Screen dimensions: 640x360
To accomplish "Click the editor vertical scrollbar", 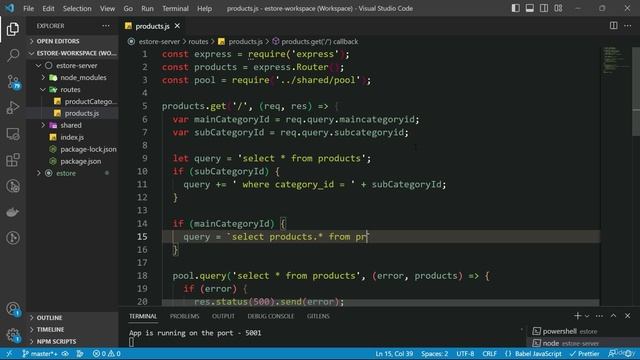I will click(x=636, y=91).
